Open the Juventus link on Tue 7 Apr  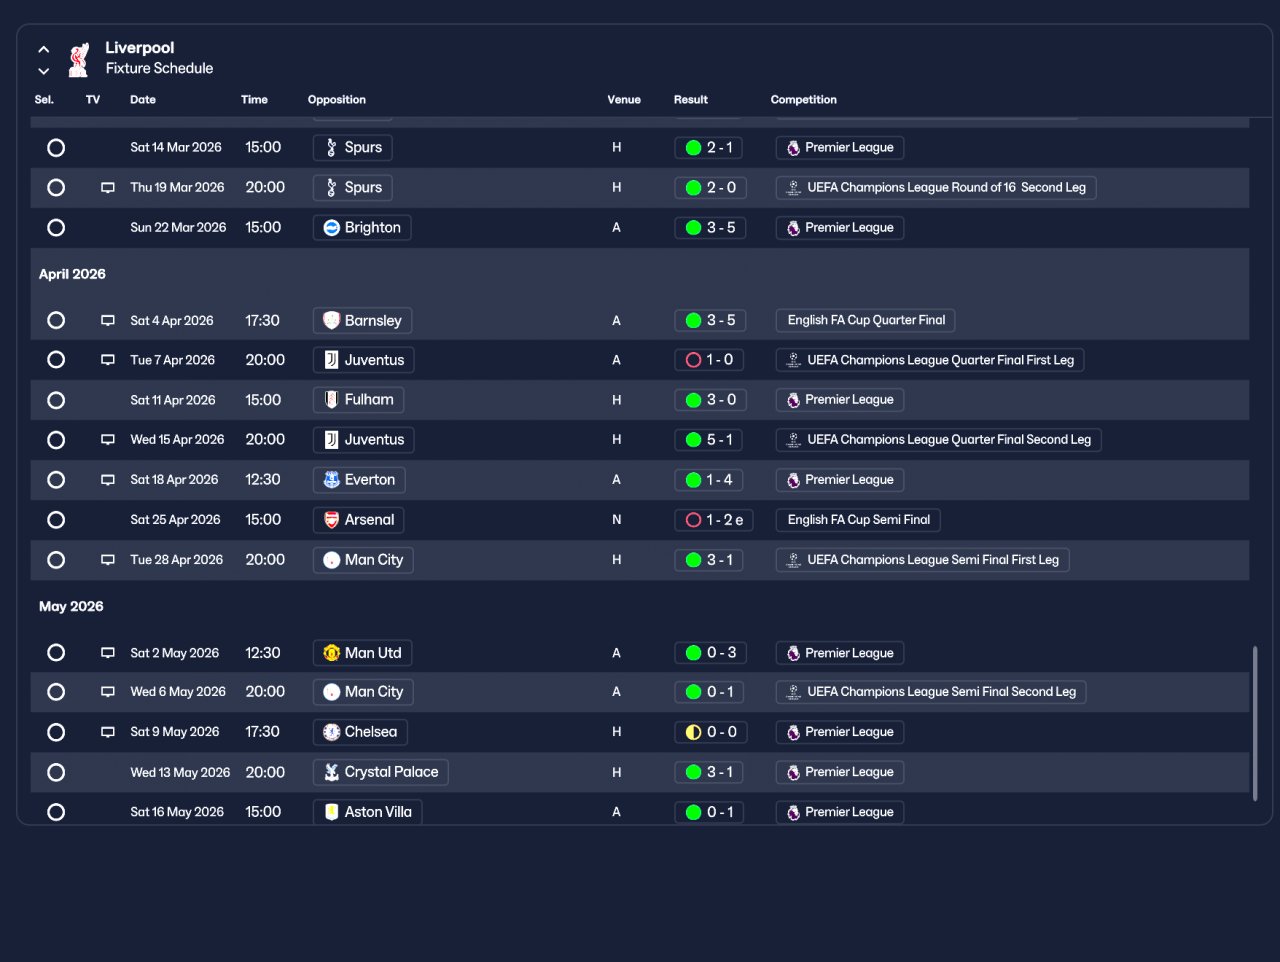tap(364, 360)
